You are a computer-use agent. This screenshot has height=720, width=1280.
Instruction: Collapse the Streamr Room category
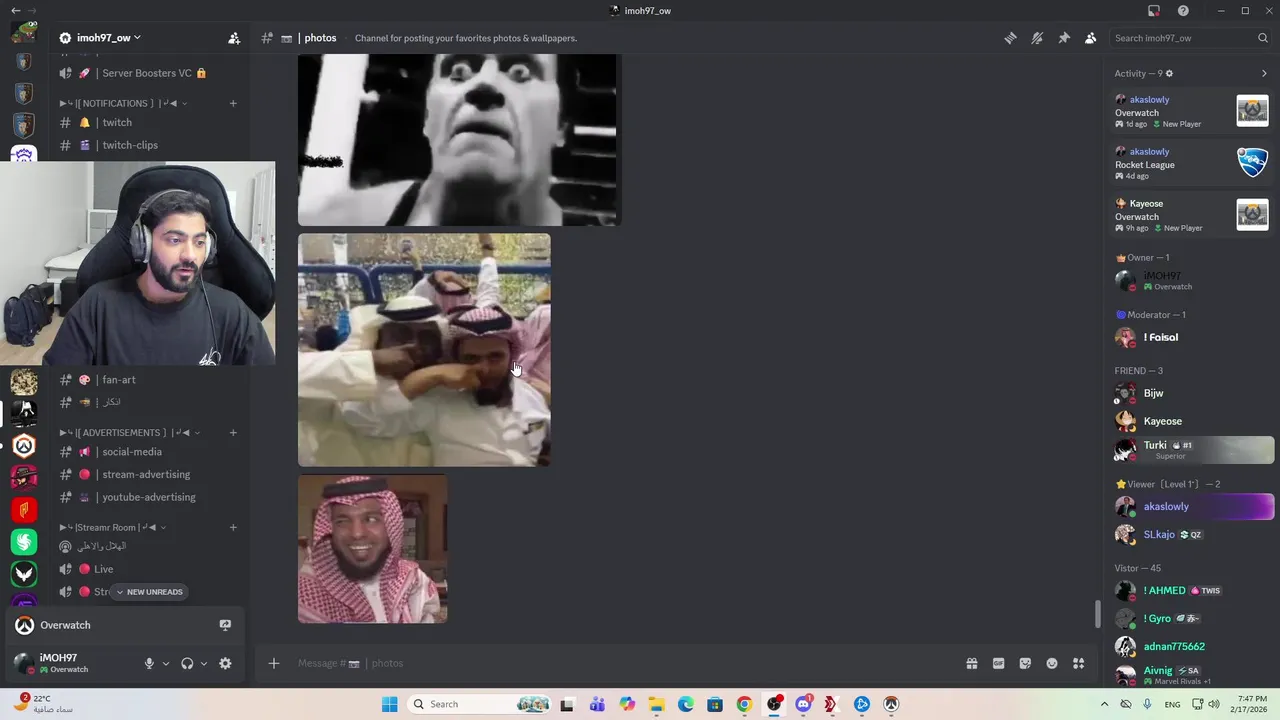pos(113,527)
